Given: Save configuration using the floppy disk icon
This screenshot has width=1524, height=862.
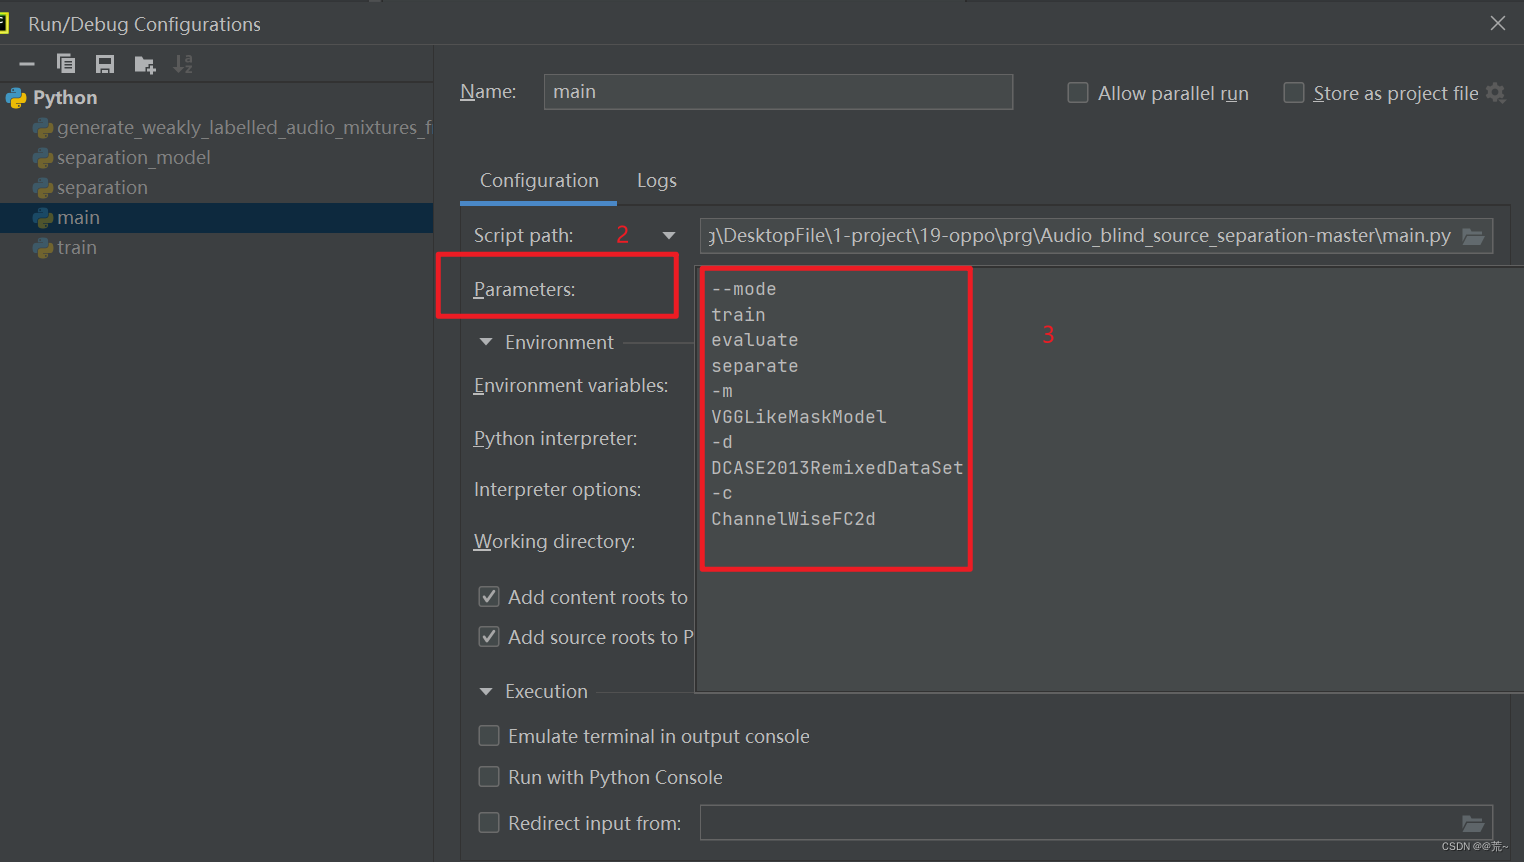Looking at the screenshot, I should tap(105, 64).
